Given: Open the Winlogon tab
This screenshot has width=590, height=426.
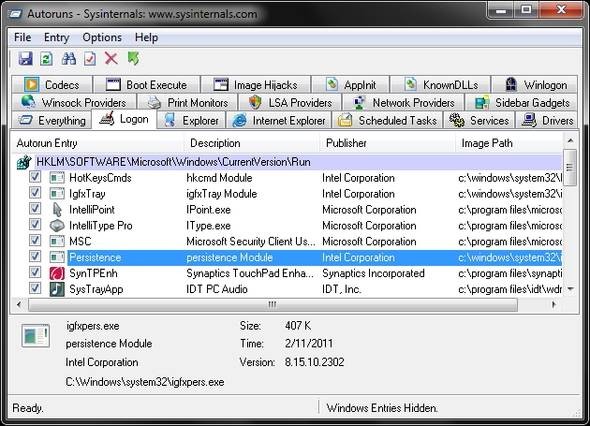Looking at the screenshot, I should pos(535,85).
